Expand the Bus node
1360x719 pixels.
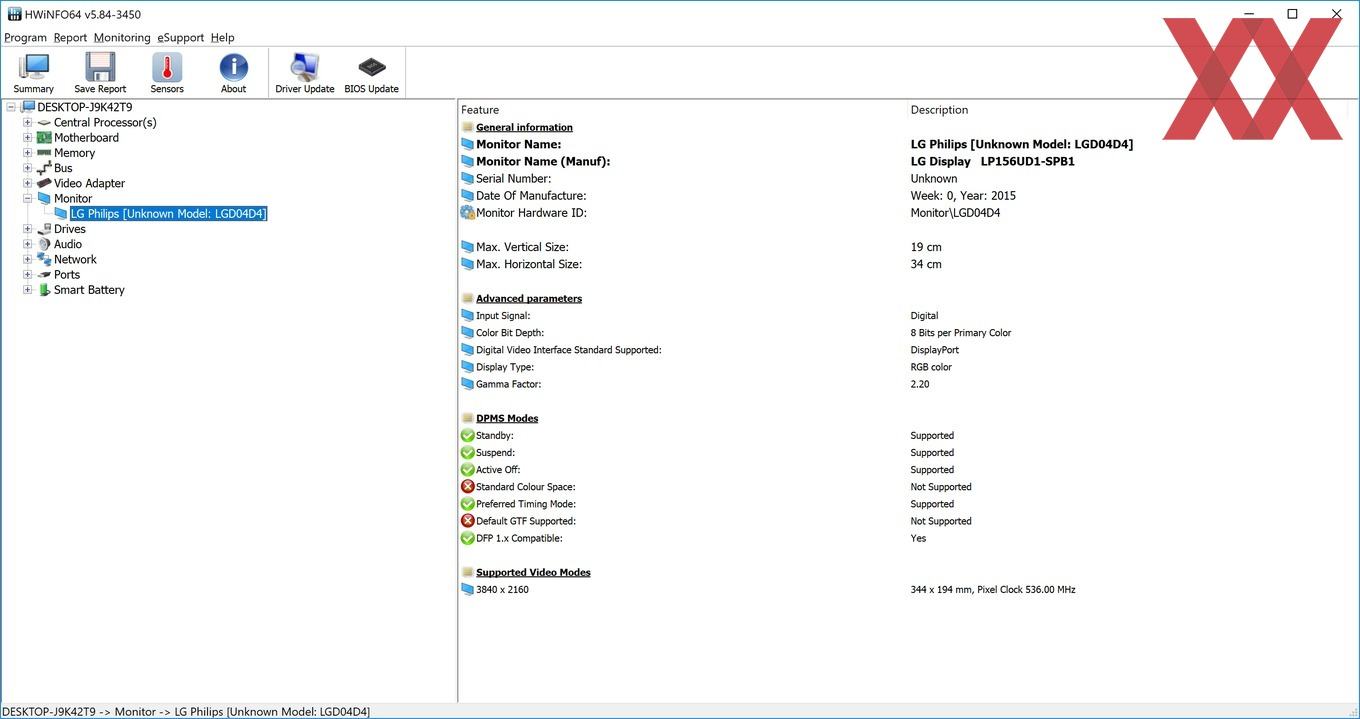click(28, 168)
